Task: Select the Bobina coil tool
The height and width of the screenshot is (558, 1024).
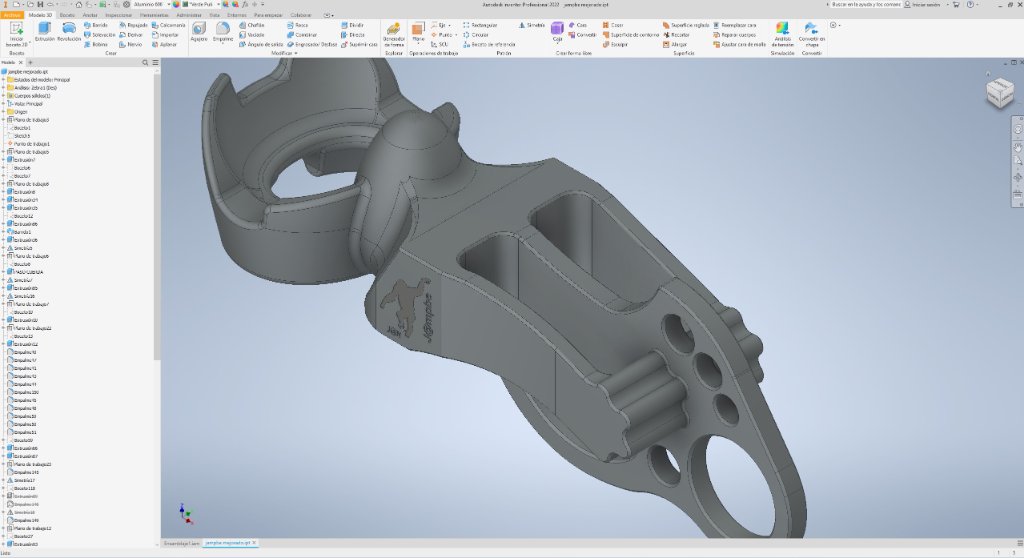Action: pos(95,44)
